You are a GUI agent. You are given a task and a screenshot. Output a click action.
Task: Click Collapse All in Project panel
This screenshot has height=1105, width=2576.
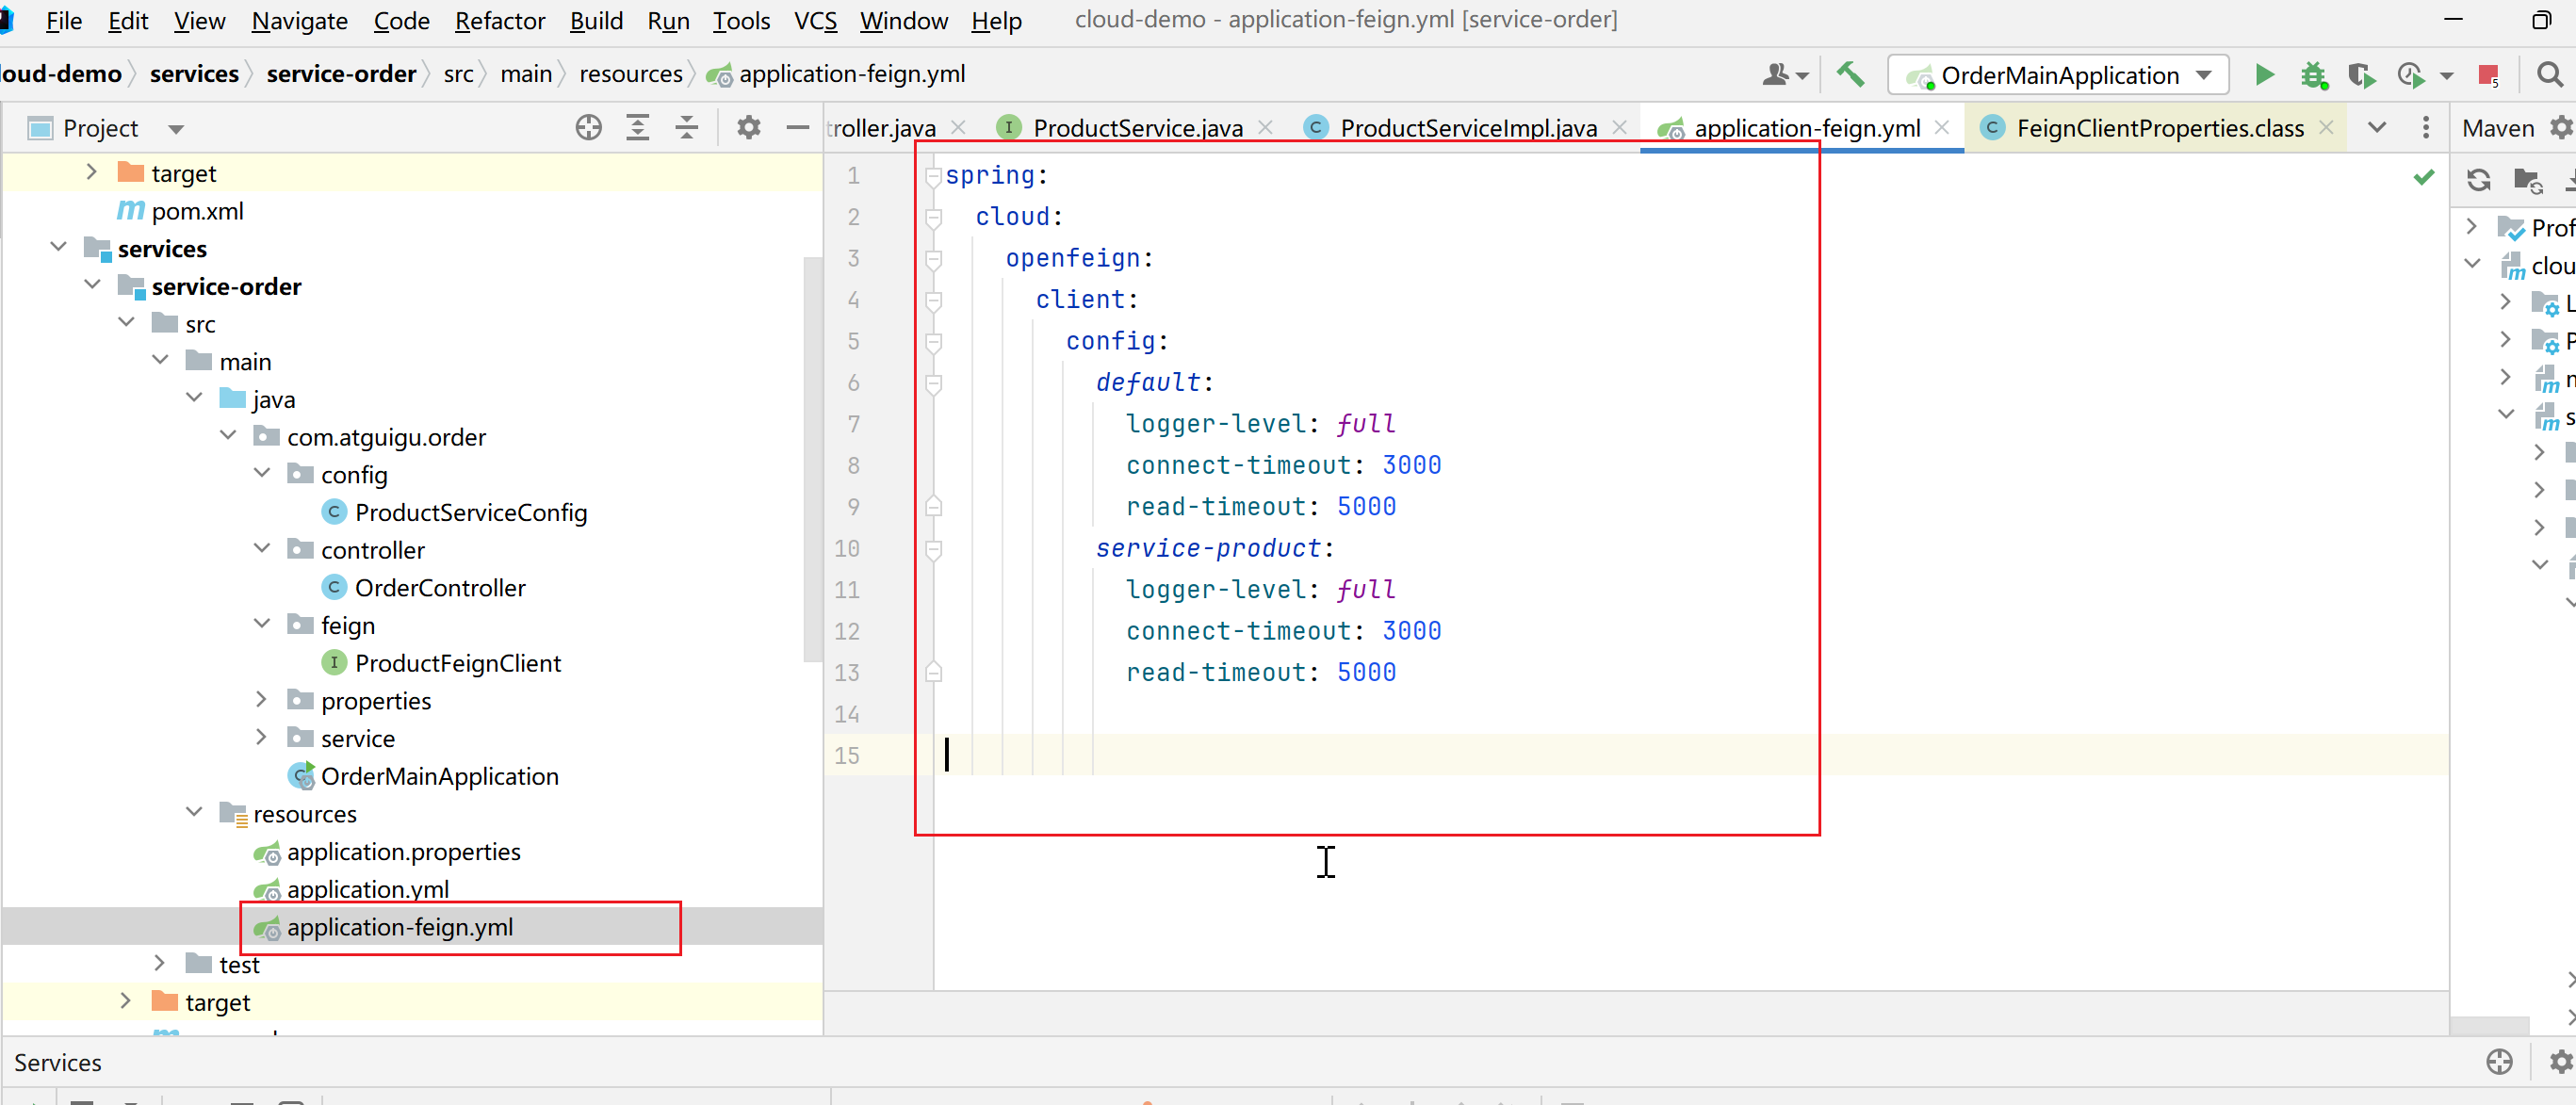point(687,128)
